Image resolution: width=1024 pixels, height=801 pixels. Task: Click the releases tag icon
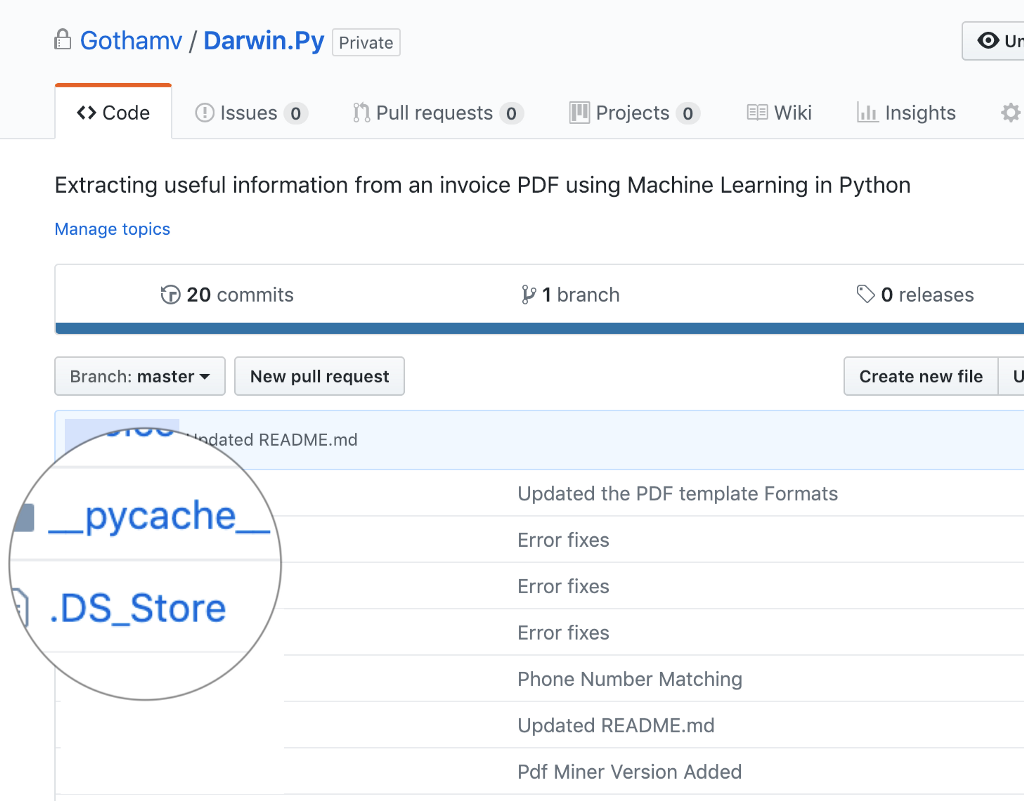pos(865,294)
